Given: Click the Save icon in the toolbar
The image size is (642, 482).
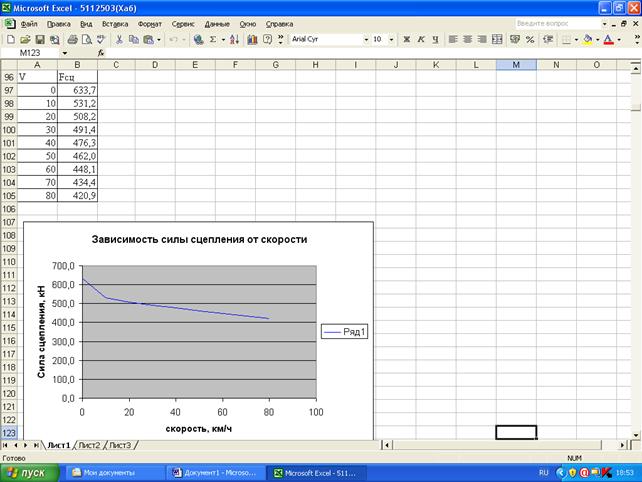Looking at the screenshot, I should pos(39,40).
